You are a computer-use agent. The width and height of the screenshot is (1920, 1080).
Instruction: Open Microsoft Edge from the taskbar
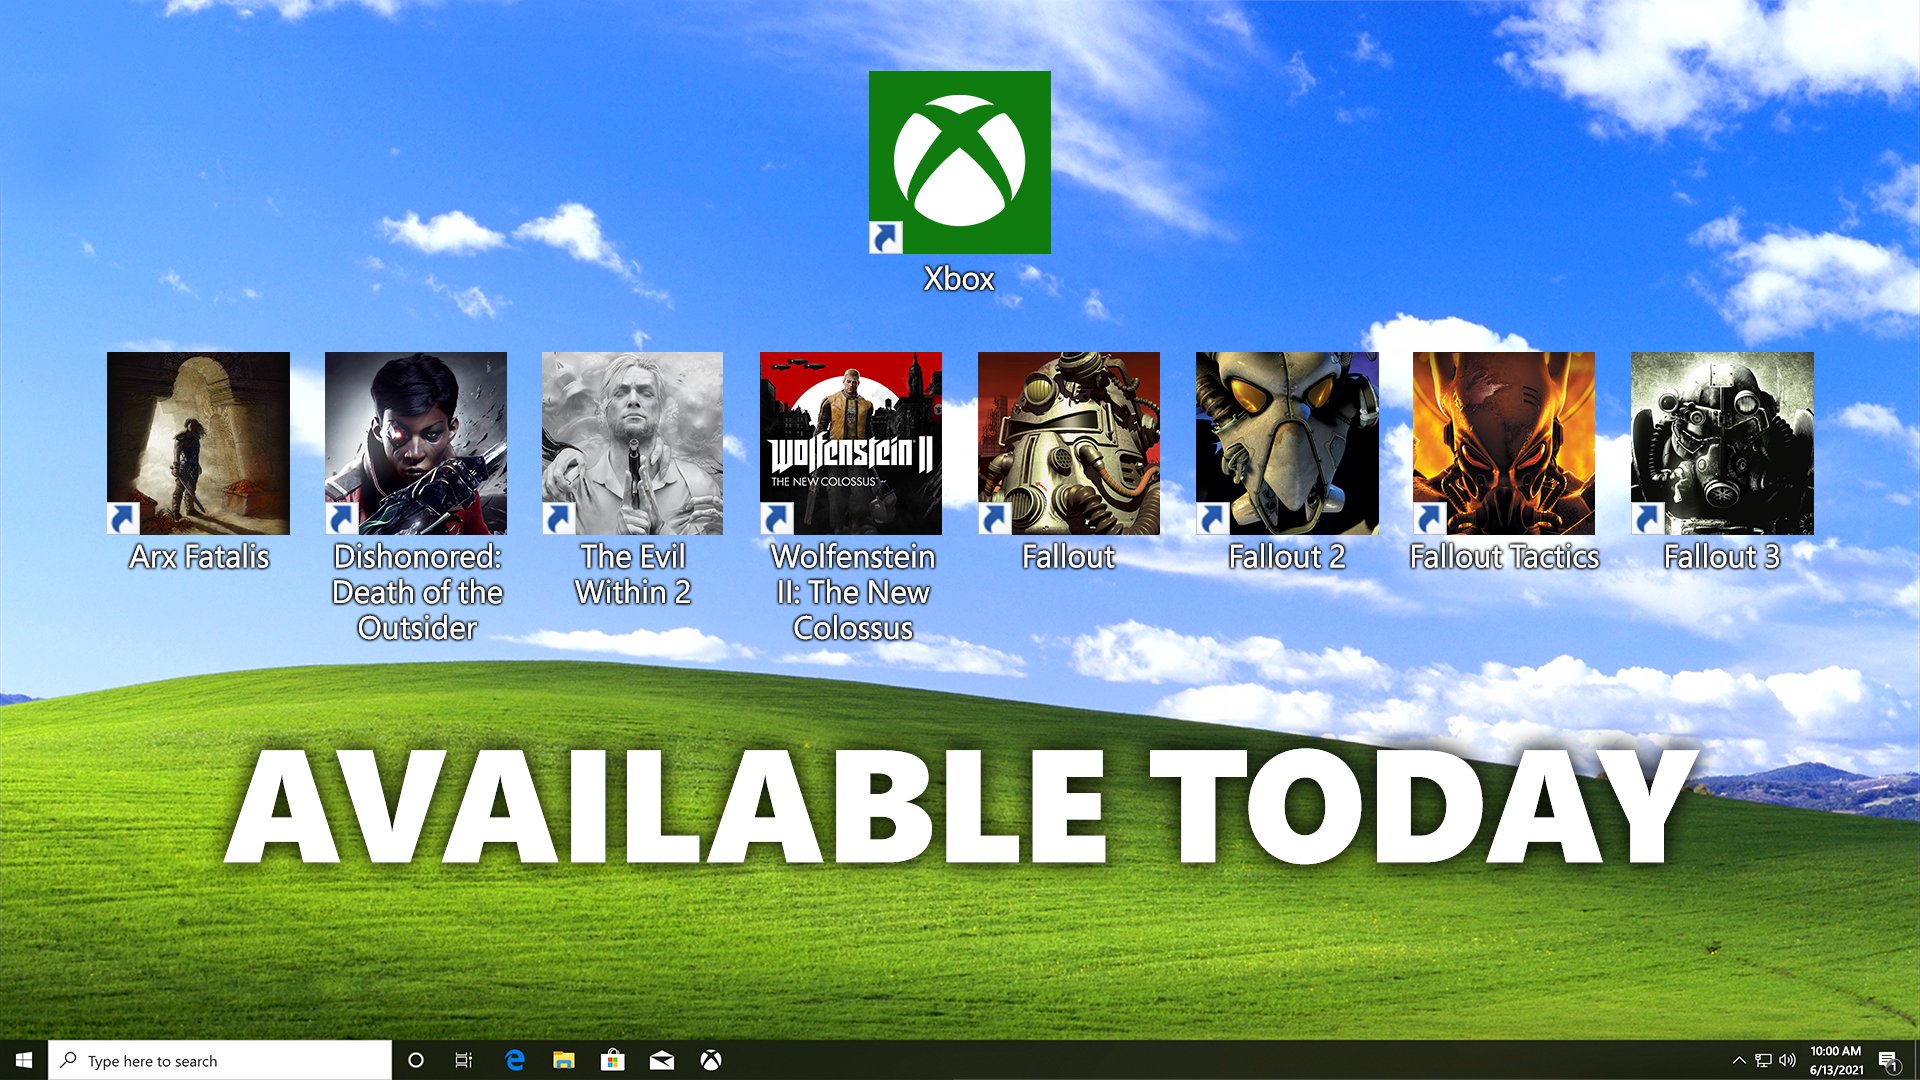click(x=516, y=1061)
